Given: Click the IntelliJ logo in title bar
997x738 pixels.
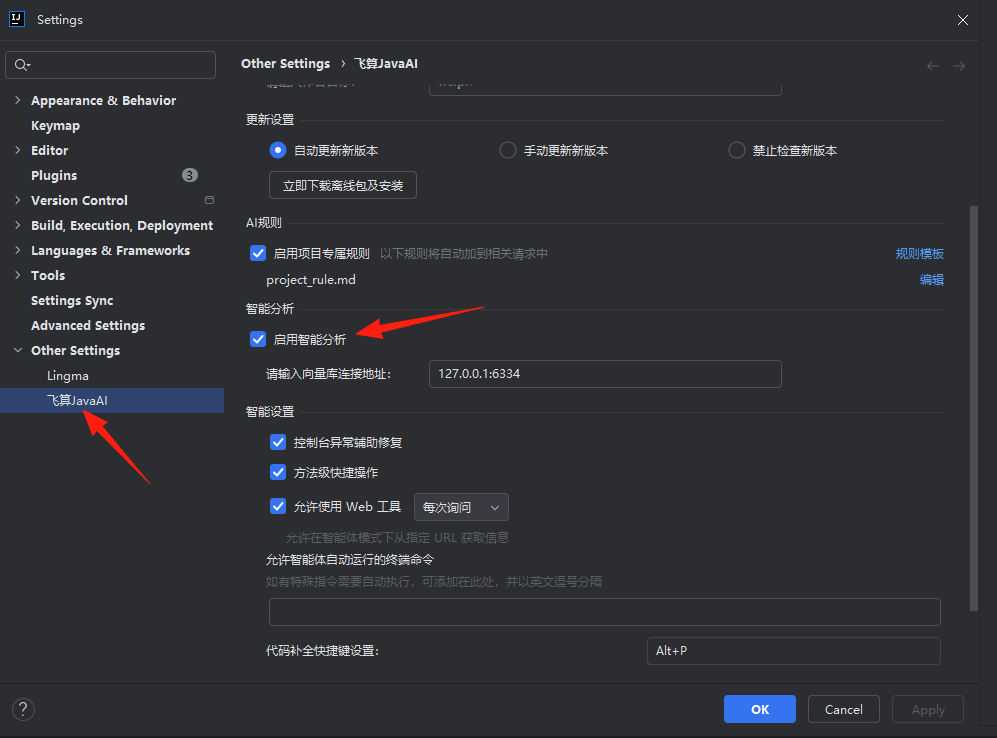Looking at the screenshot, I should click(17, 19).
